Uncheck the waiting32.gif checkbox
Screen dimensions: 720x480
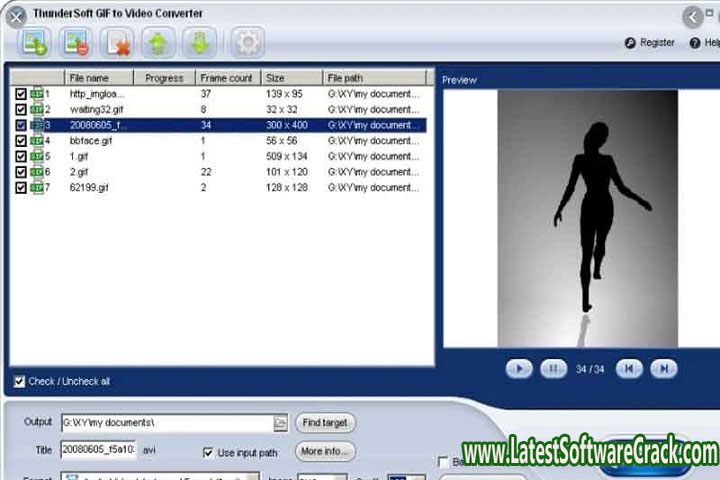click(x=21, y=110)
